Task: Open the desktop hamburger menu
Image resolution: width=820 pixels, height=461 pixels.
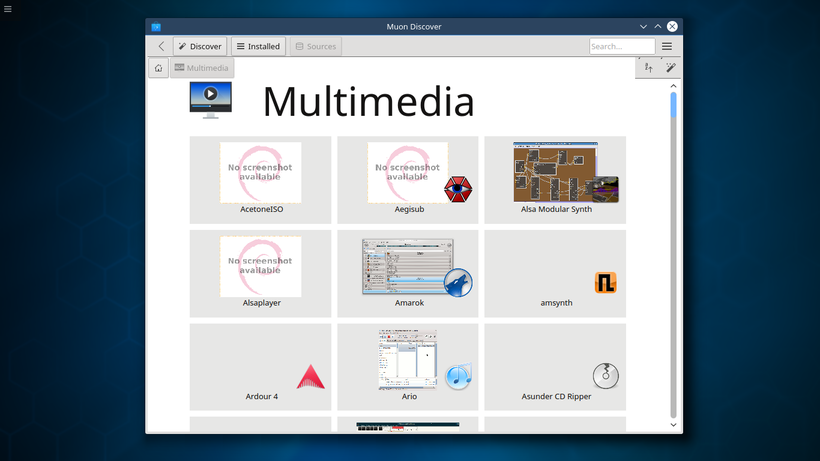Action: tap(8, 9)
